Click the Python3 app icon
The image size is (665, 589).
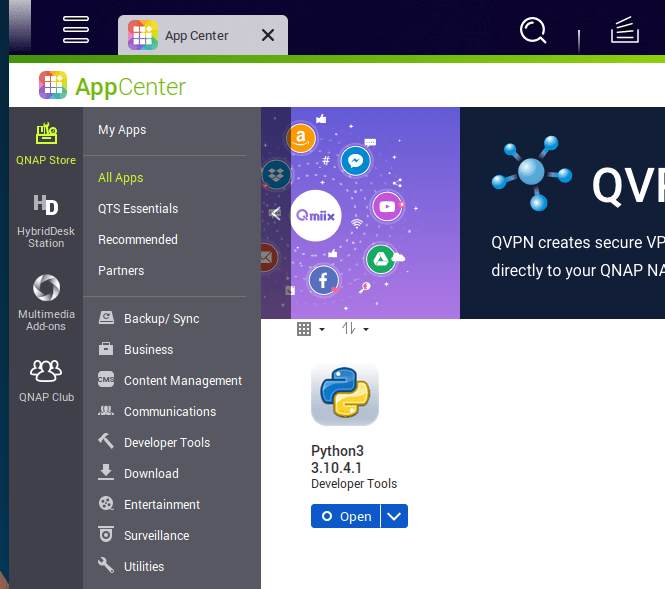click(345, 394)
